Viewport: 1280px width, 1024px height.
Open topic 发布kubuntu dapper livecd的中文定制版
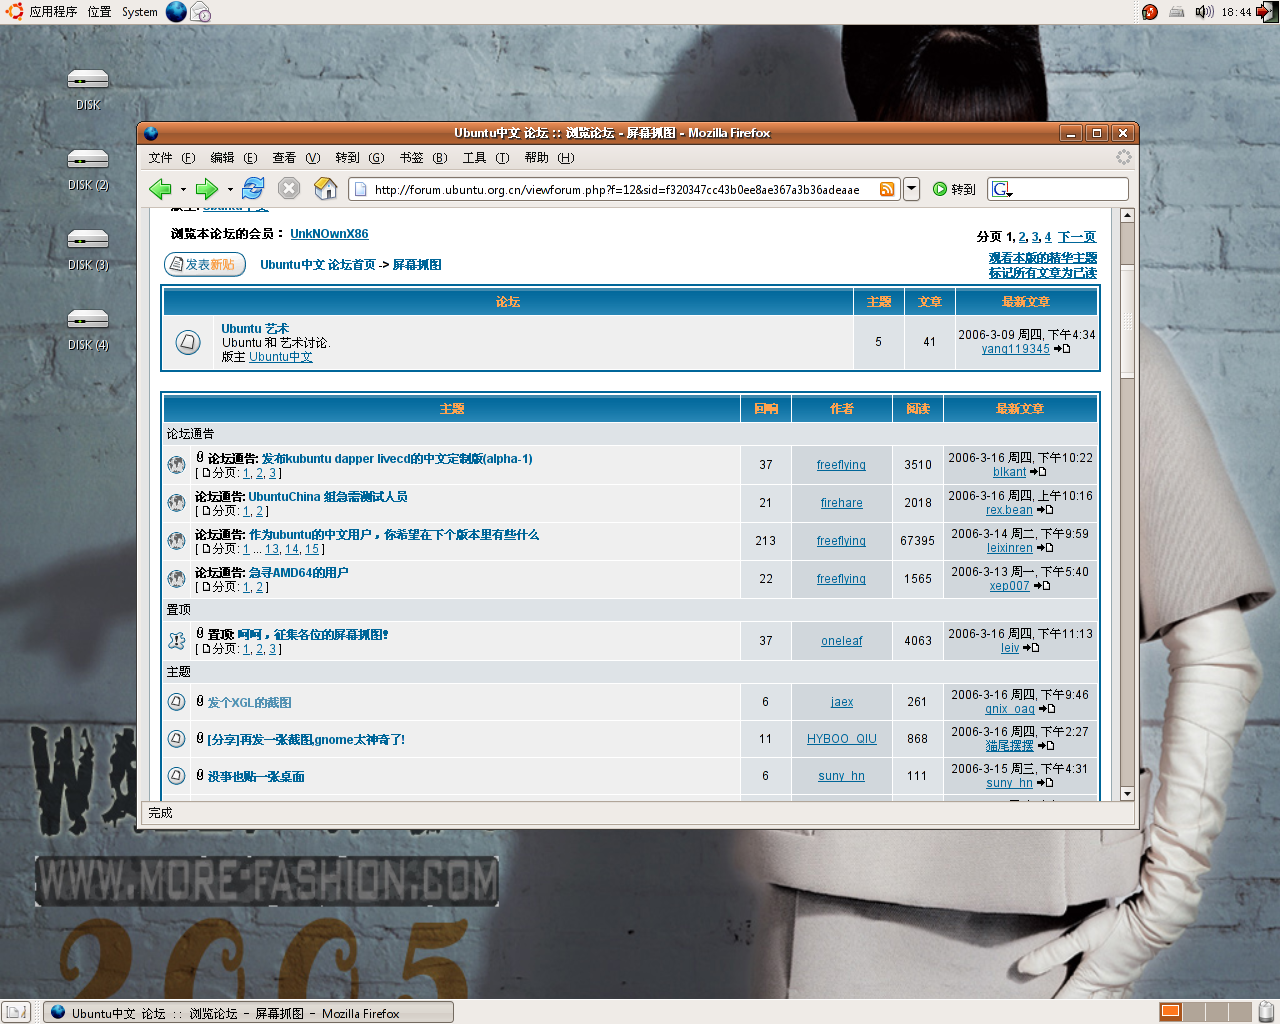(397, 459)
